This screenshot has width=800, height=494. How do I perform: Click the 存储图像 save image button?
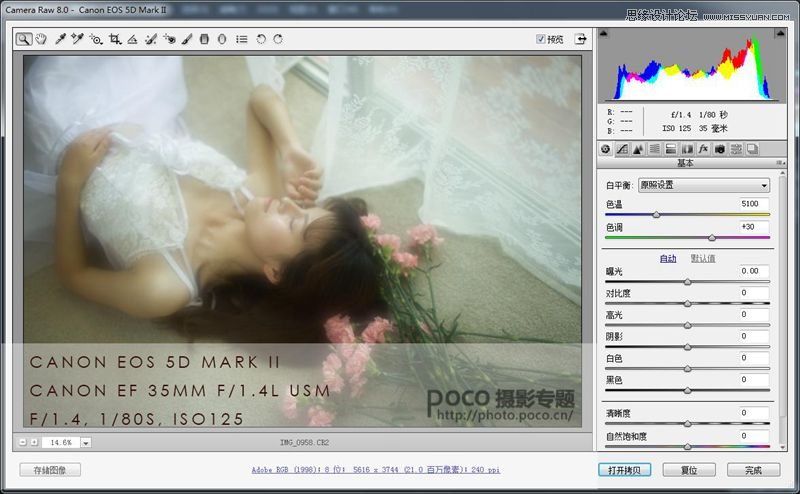[50, 470]
